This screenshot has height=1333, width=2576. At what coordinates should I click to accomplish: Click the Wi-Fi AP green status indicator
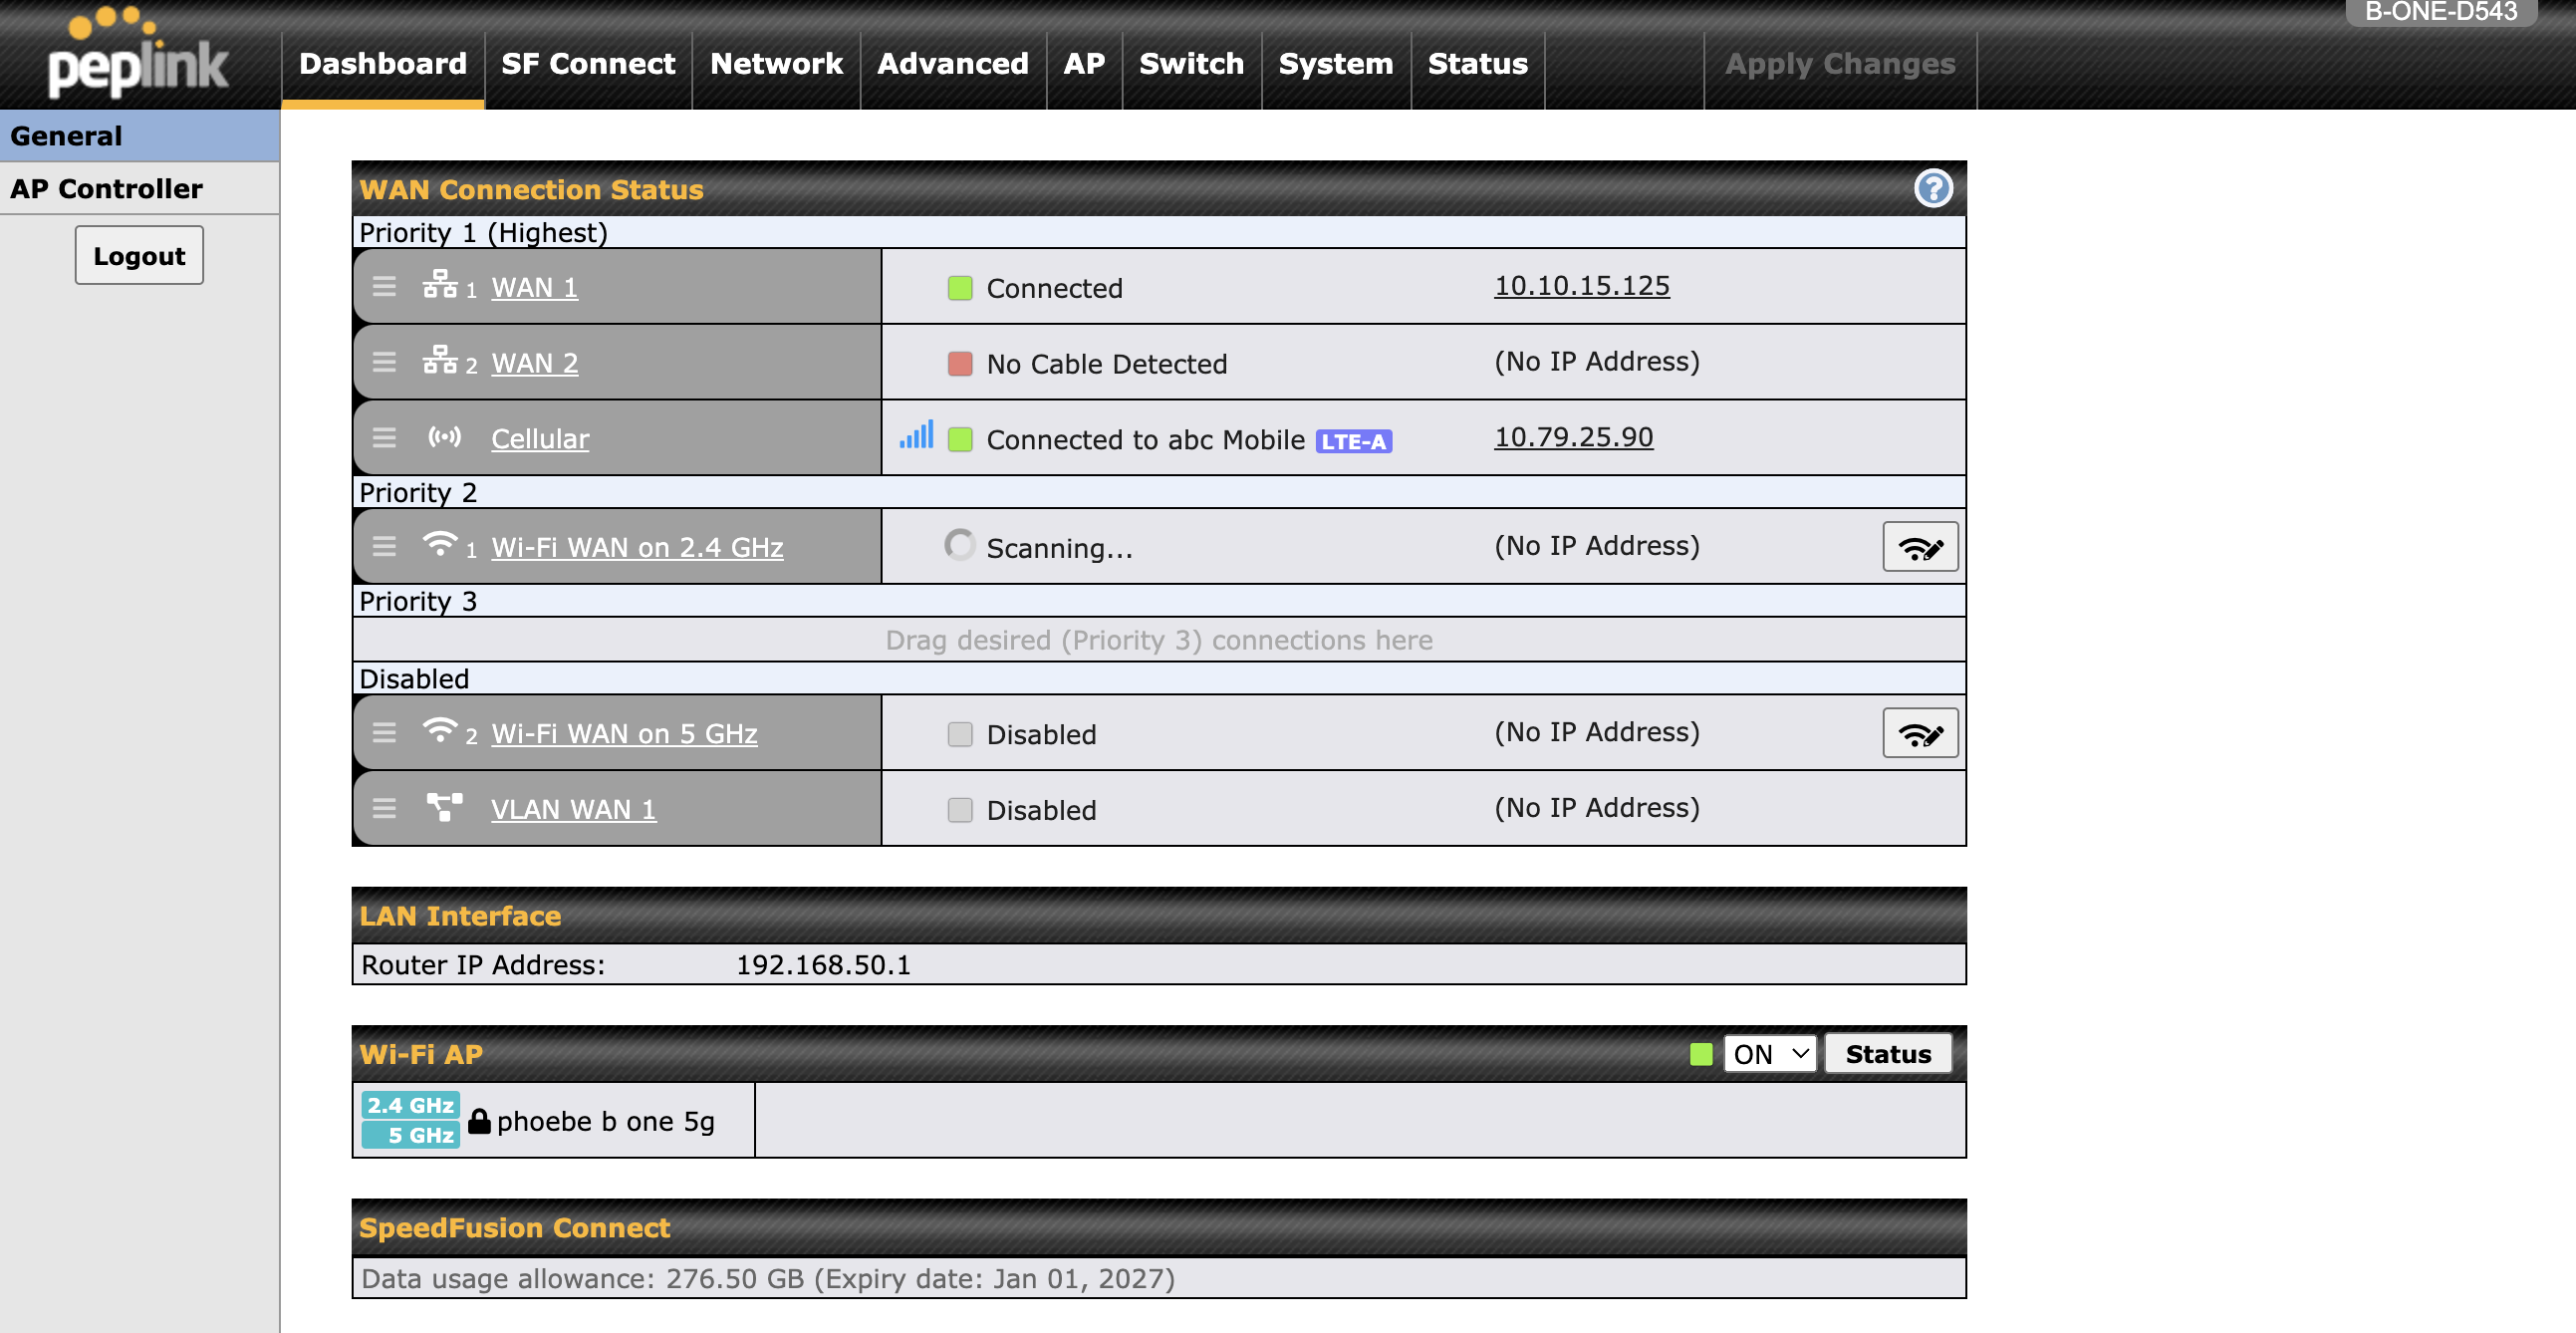pyautogui.click(x=1700, y=1054)
